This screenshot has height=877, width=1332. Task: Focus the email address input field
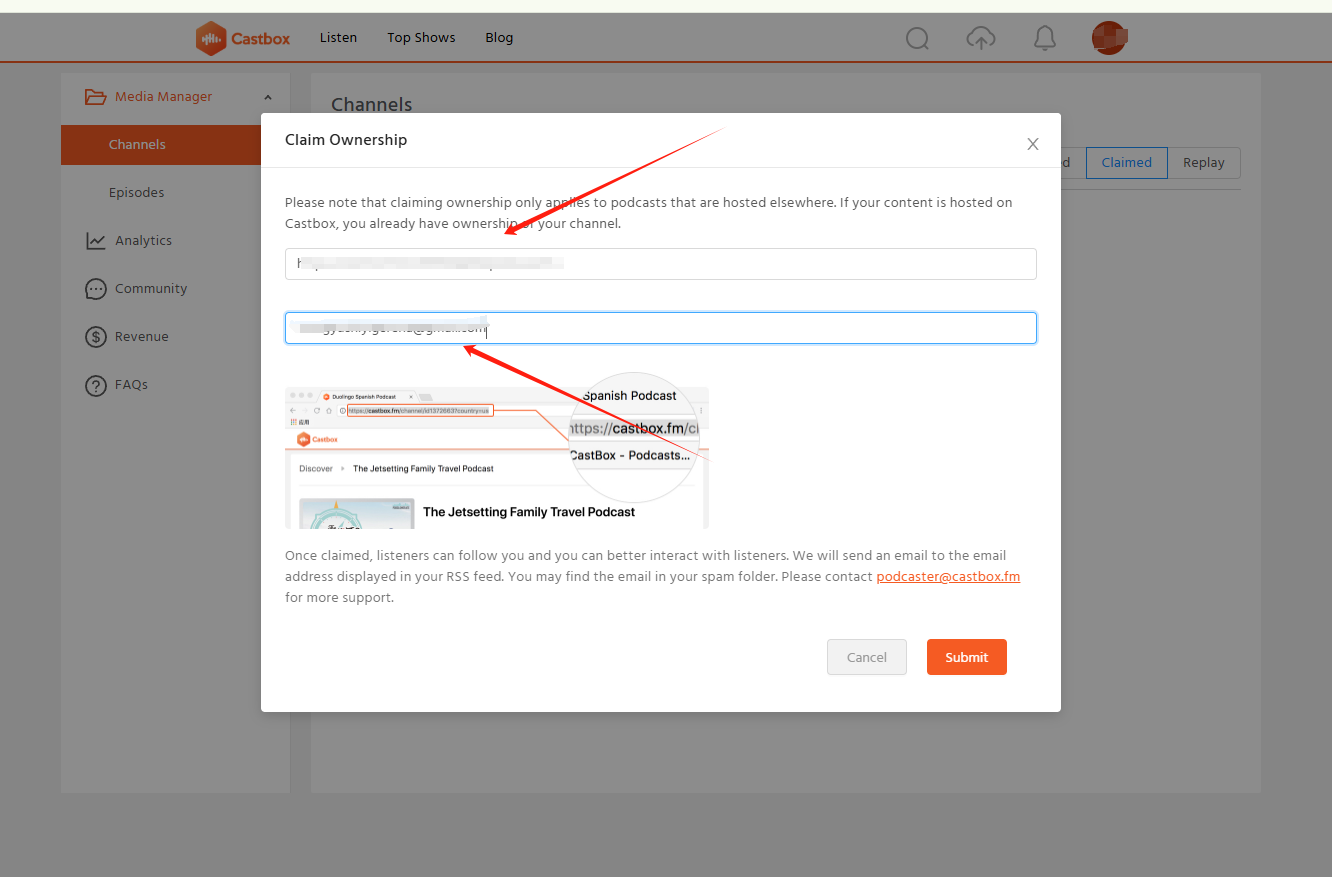pyautogui.click(x=661, y=328)
